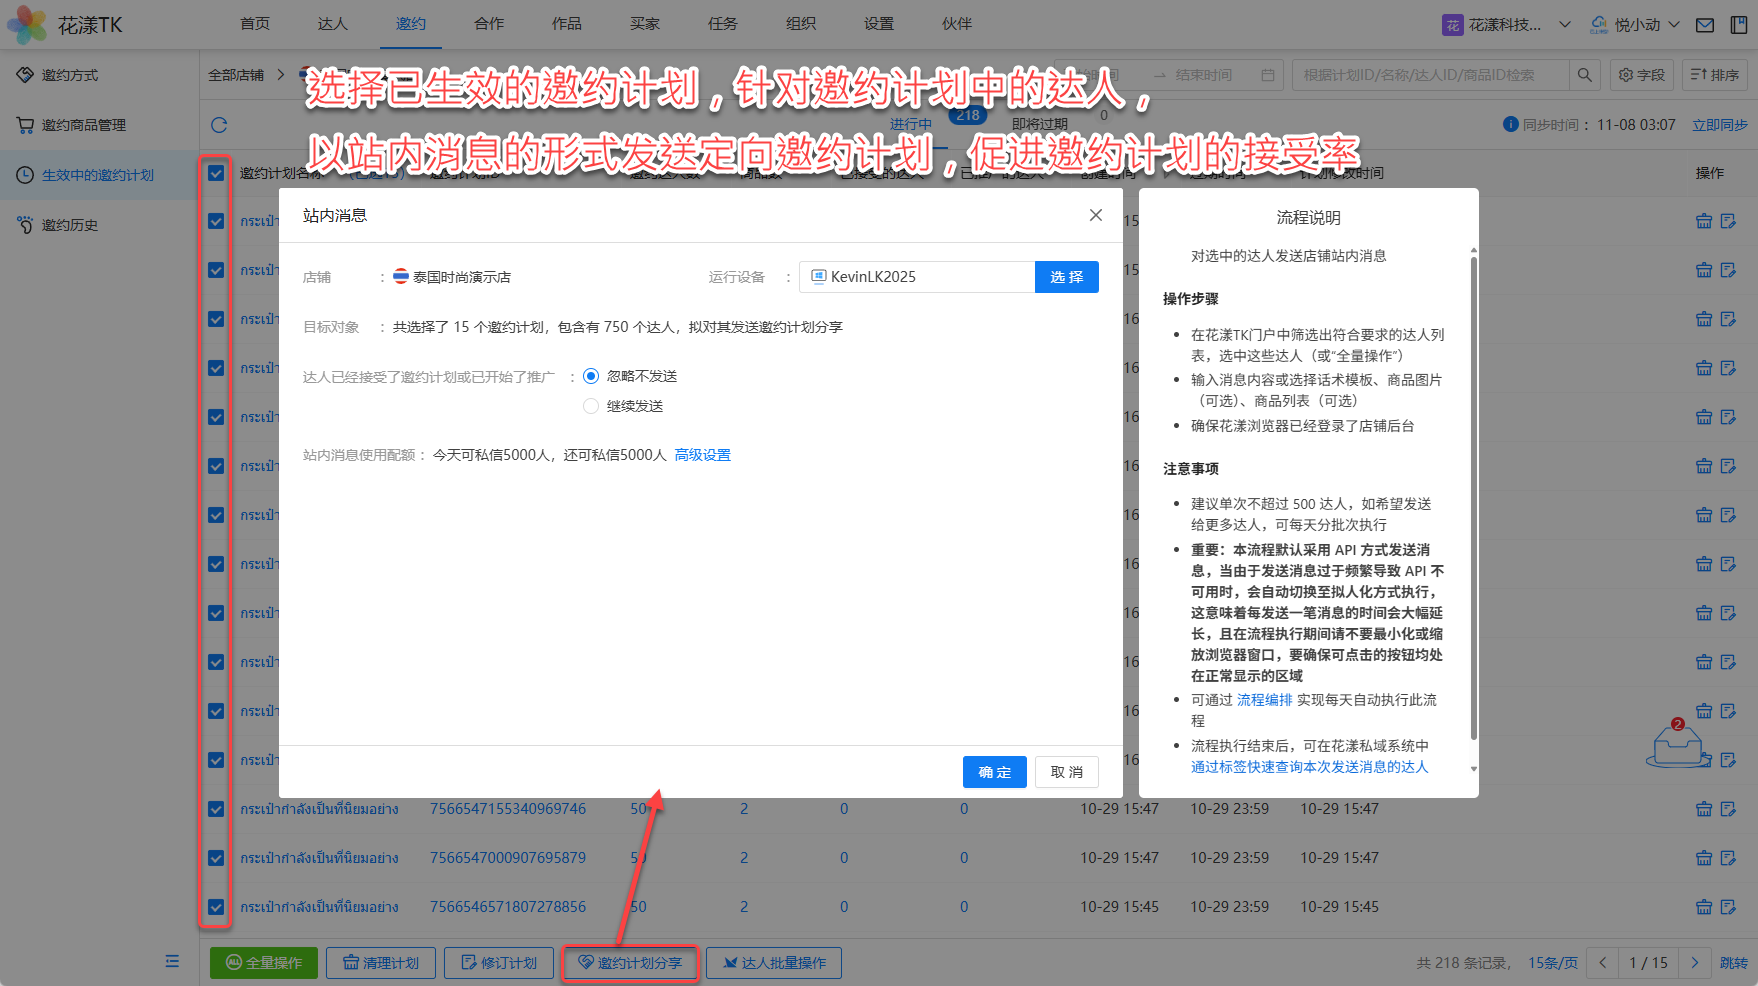Click the refresh icon above the table
The height and width of the screenshot is (986, 1758).
219,125
